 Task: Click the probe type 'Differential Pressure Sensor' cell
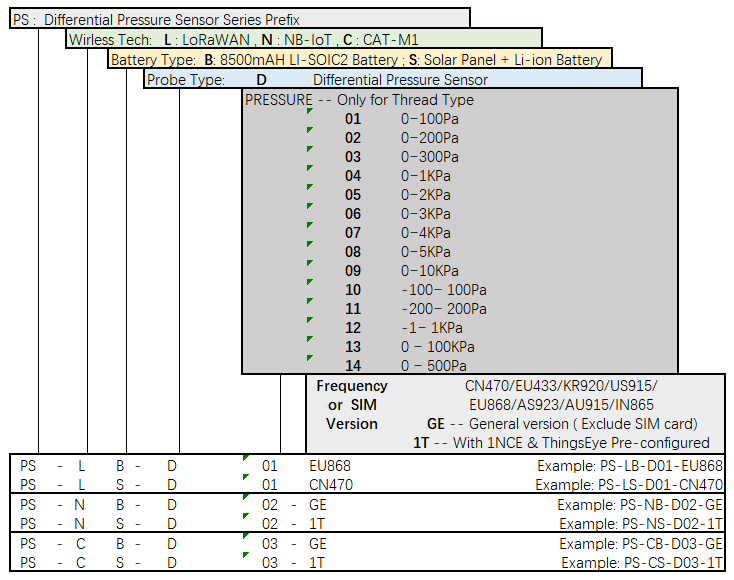click(400, 80)
